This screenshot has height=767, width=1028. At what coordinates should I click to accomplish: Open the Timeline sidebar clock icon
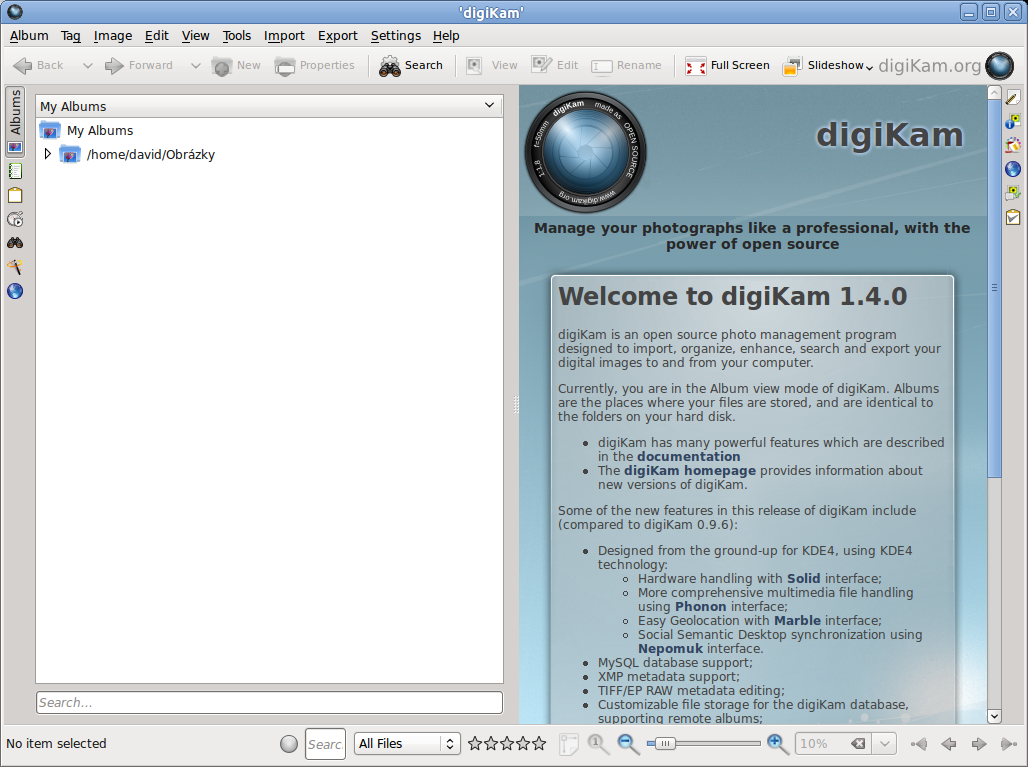point(15,219)
